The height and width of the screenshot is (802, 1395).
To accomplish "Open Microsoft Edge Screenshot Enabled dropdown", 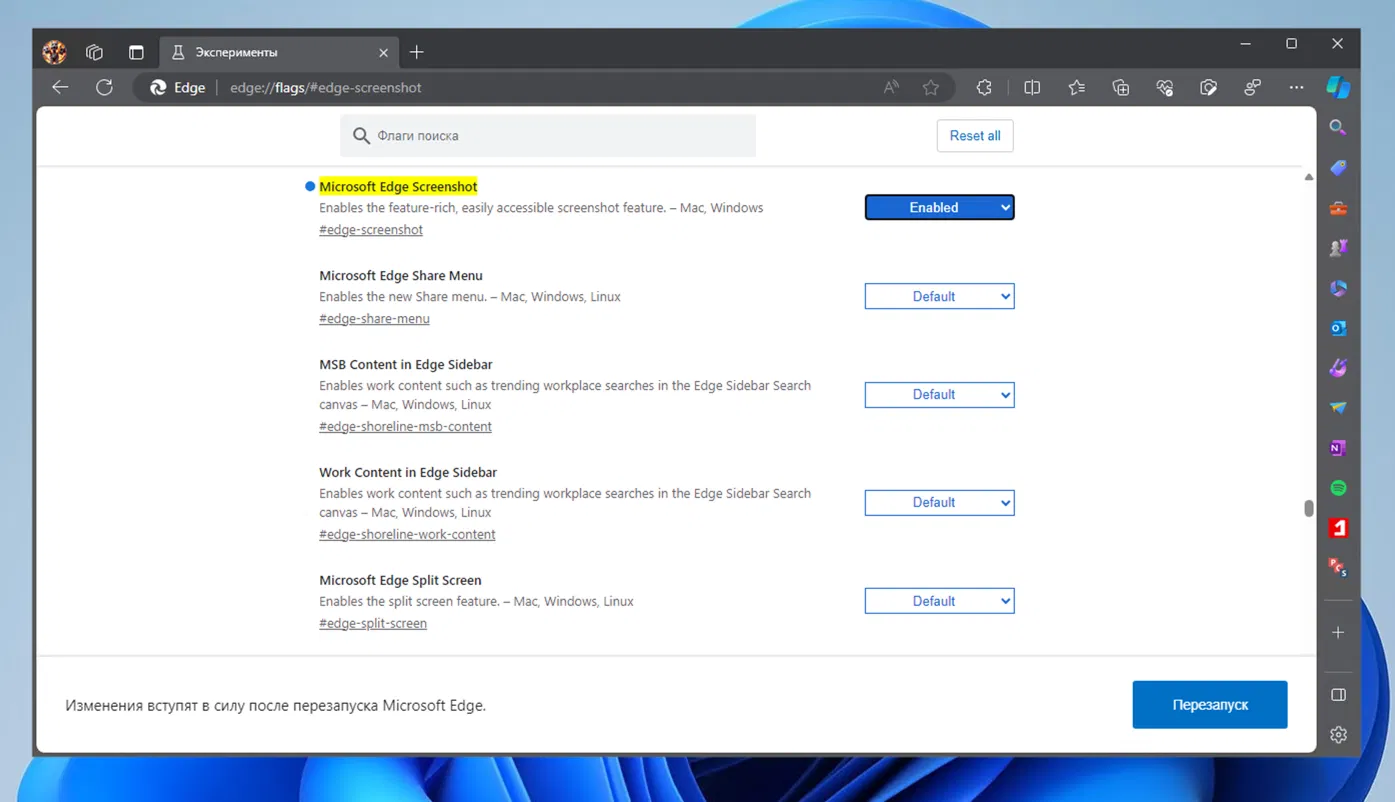I will (x=939, y=207).
